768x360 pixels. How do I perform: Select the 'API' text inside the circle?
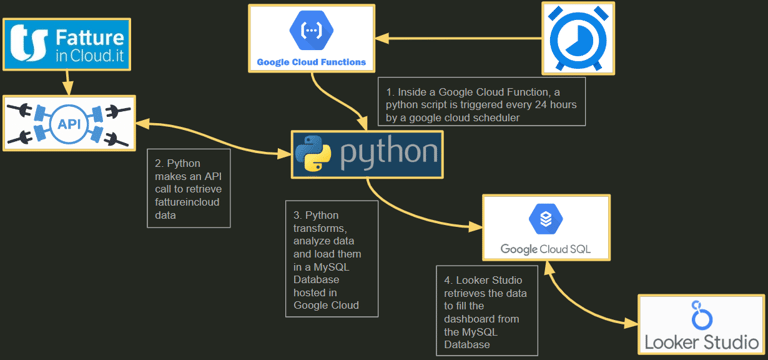pos(69,123)
